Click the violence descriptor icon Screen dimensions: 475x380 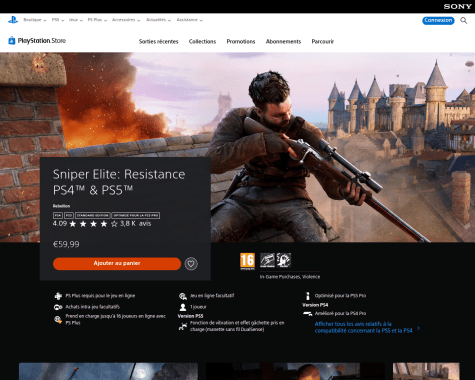284,260
